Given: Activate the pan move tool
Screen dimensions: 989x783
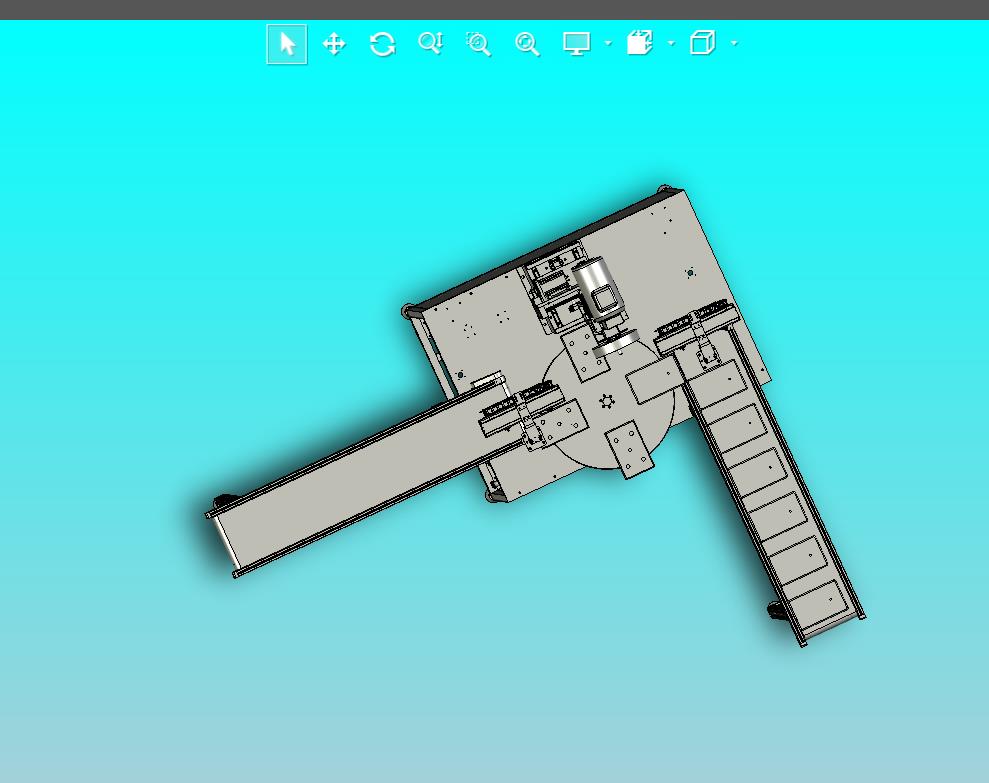Looking at the screenshot, I should click(334, 44).
